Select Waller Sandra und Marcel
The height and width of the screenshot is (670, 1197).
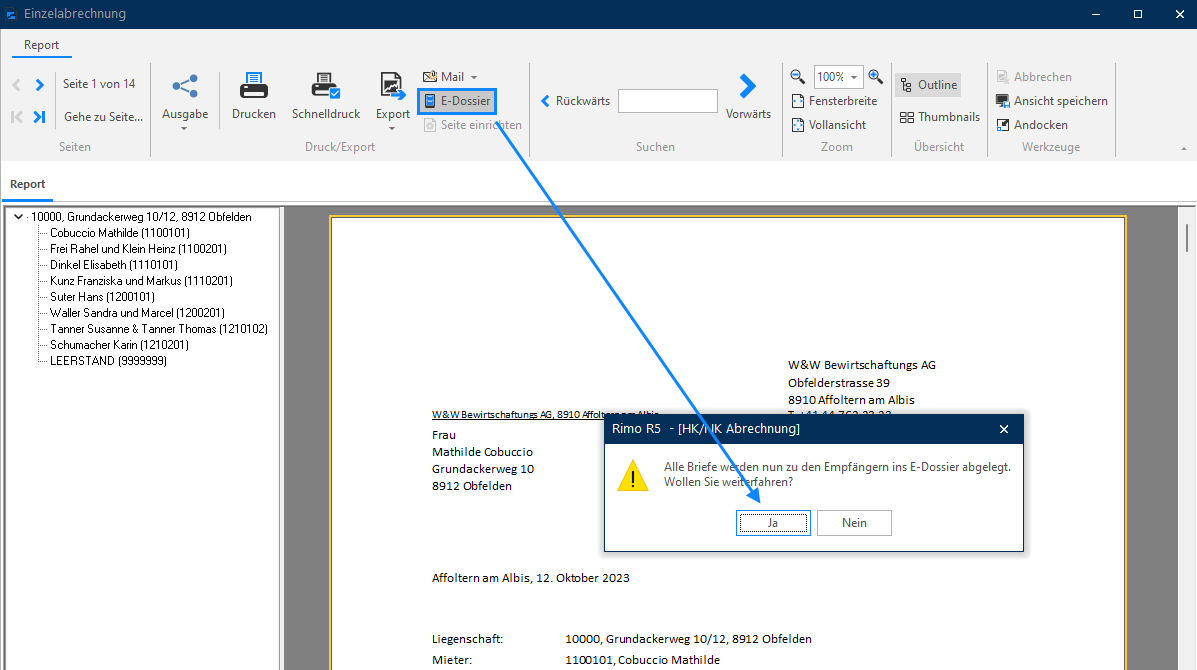click(x=137, y=313)
